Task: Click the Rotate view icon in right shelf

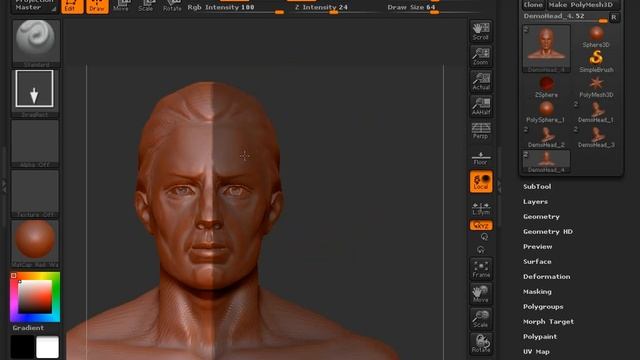Action: [x=481, y=344]
